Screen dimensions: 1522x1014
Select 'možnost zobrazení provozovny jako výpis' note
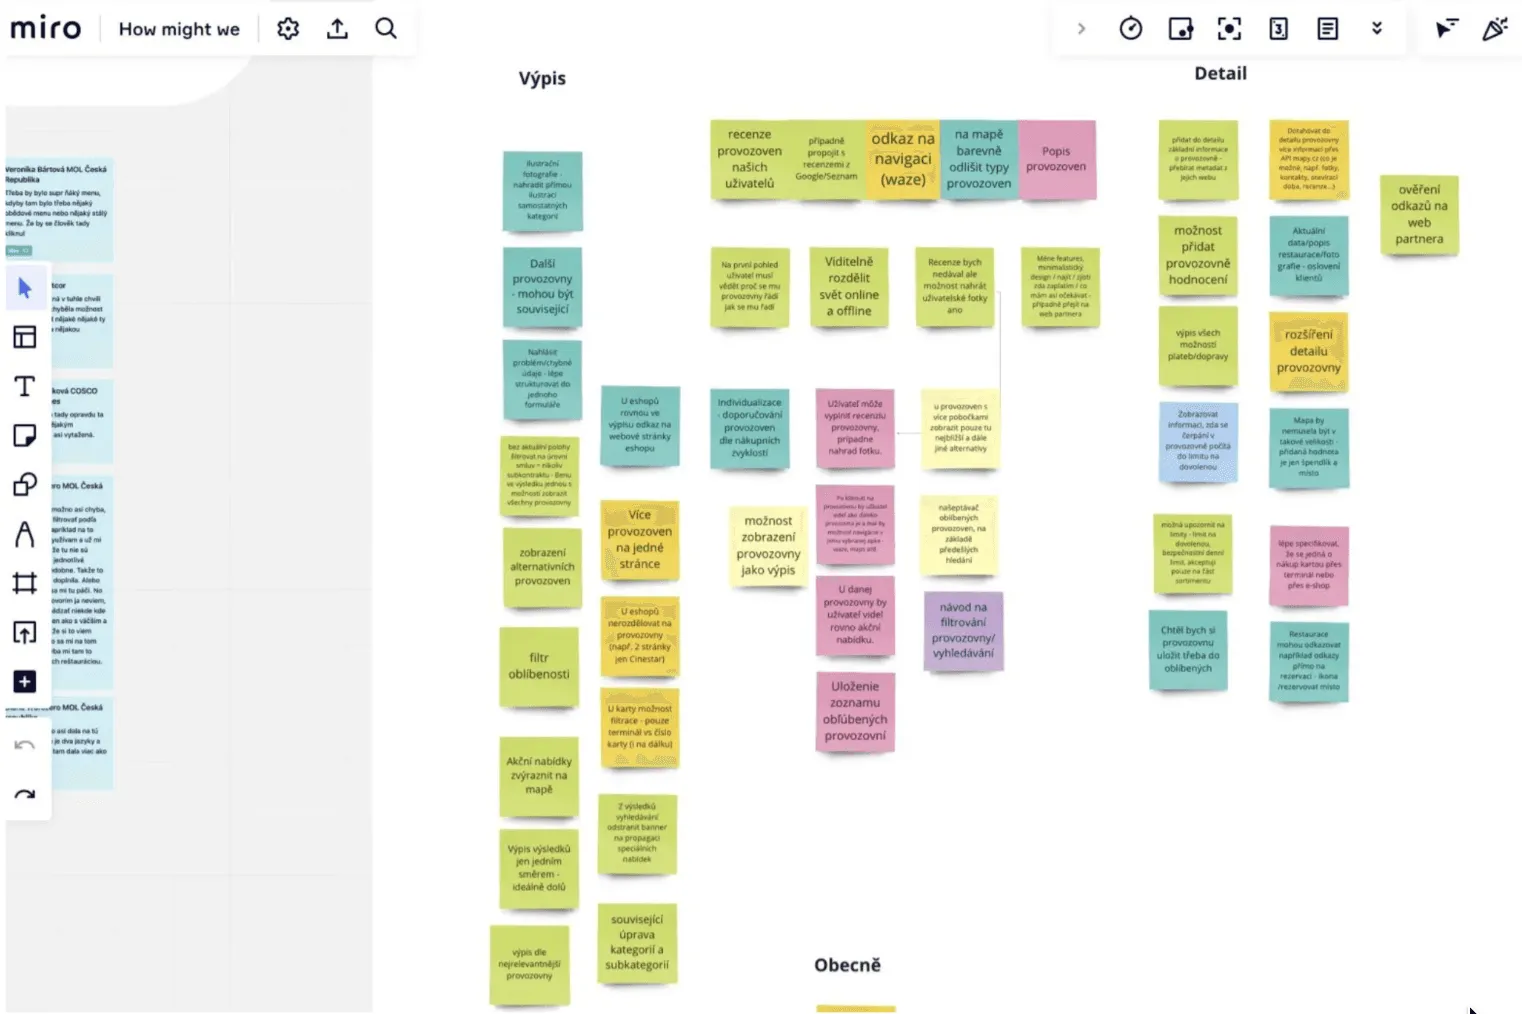[768, 546]
